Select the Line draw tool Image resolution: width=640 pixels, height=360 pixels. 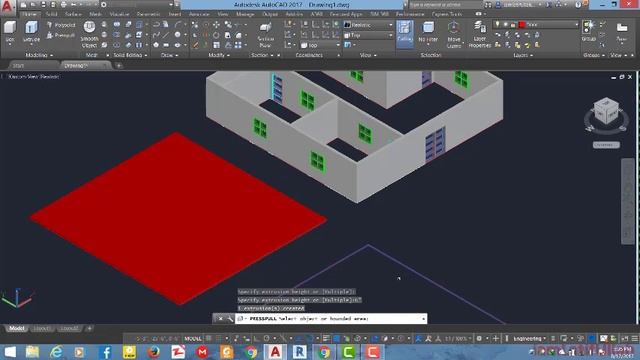pos(166,35)
